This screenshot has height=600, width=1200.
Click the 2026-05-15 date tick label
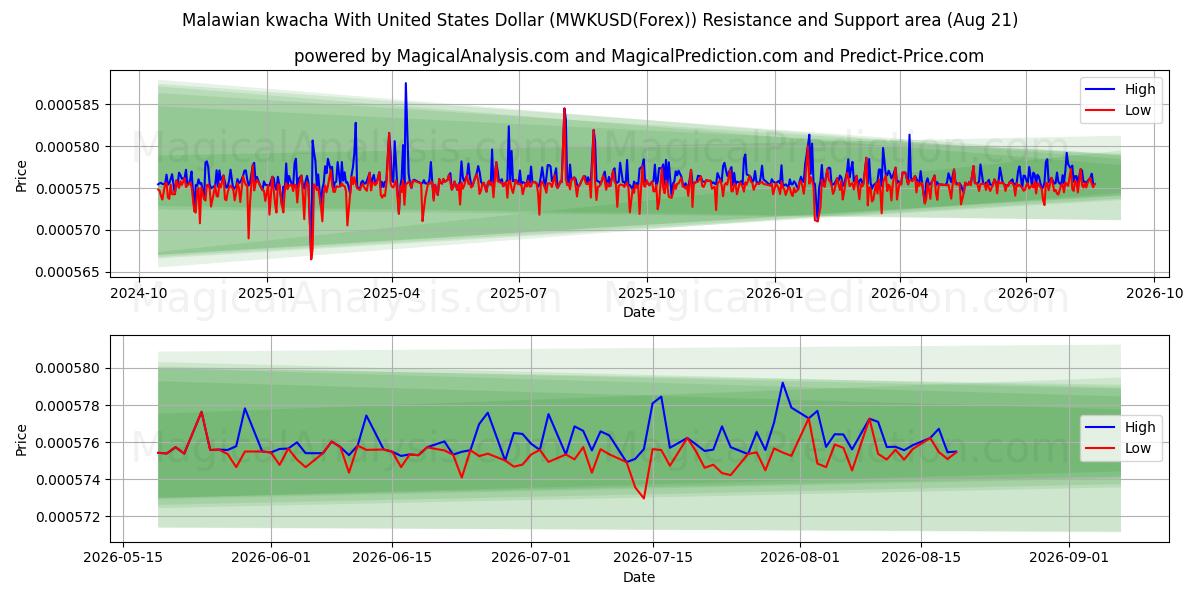click(123, 558)
